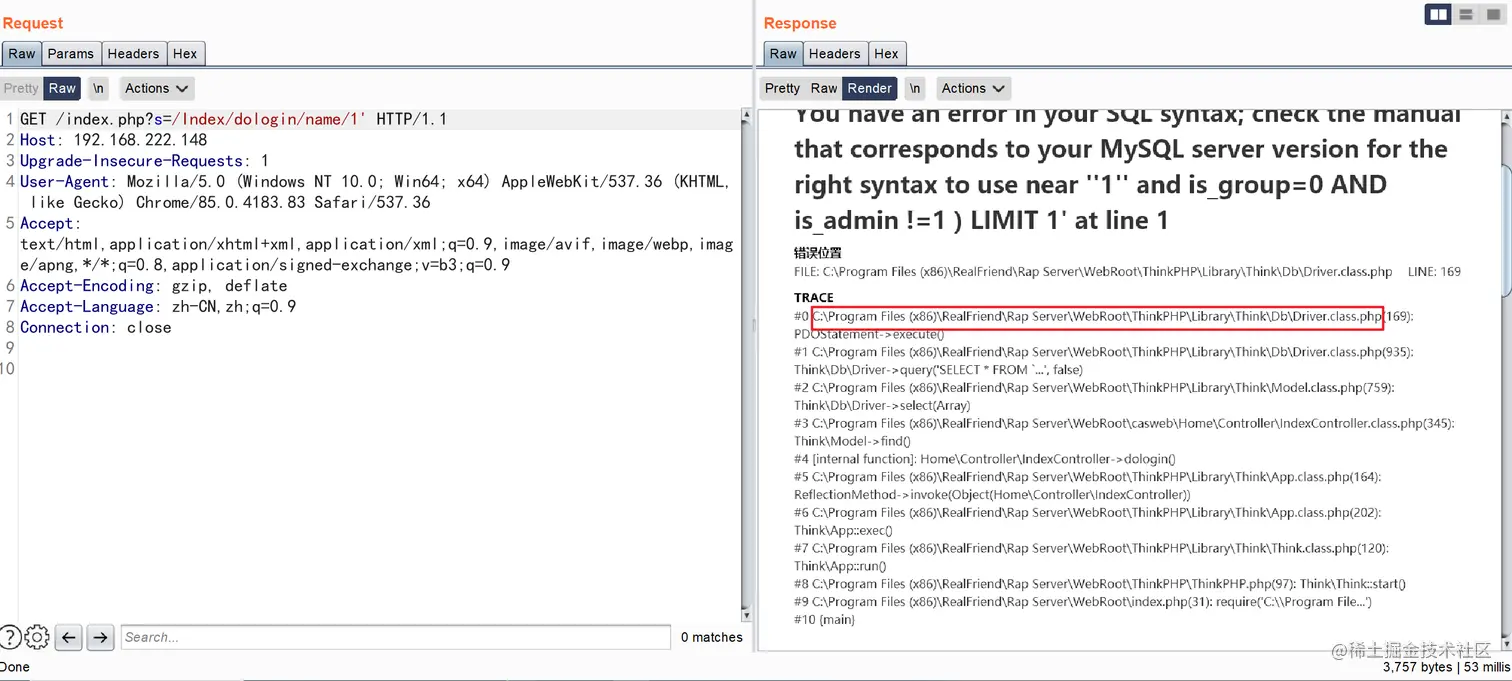Viewport: 1512px width, 681px height.
Task: Go to previous search match arrow
Action: pyautogui.click(x=68, y=637)
